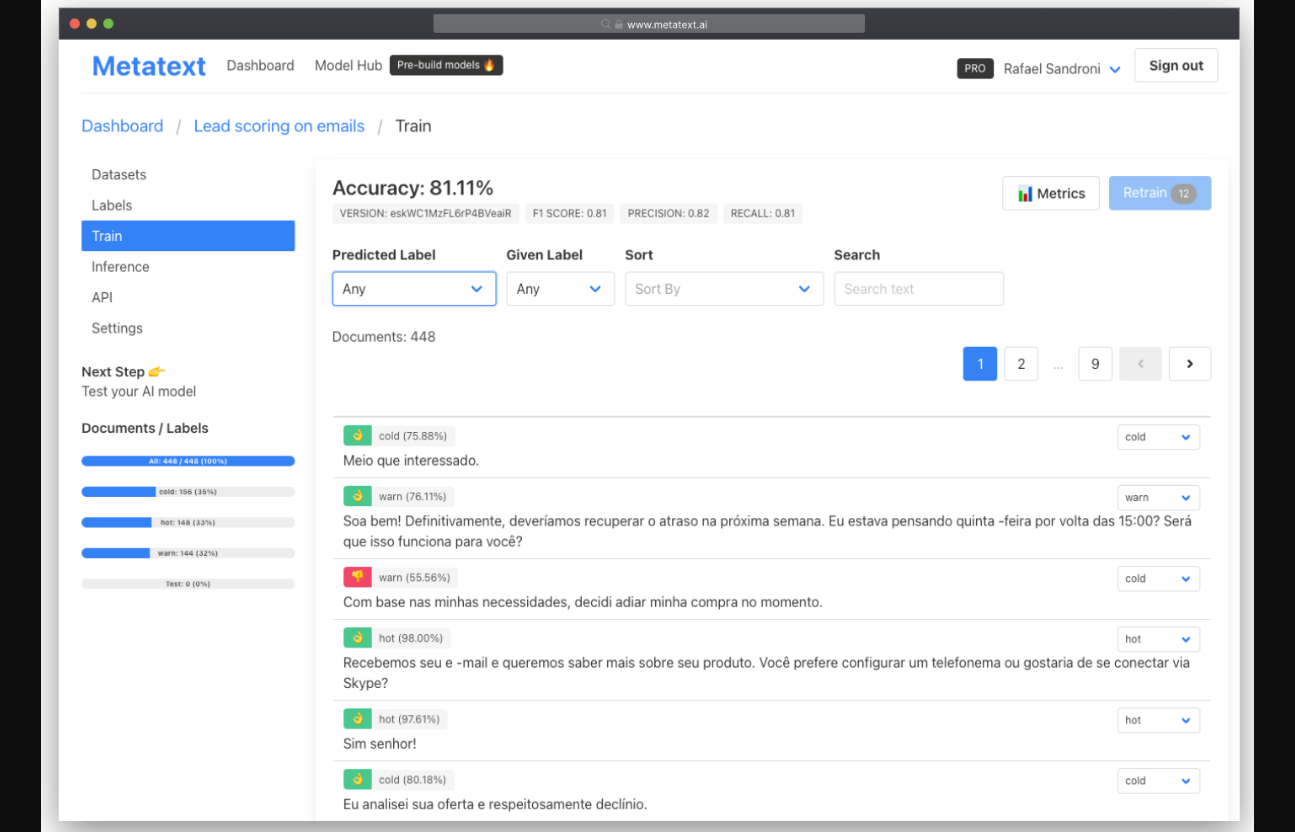Click the green OK icon on the 'Meio que interessado' row
This screenshot has height=832, width=1295.
coord(357,436)
